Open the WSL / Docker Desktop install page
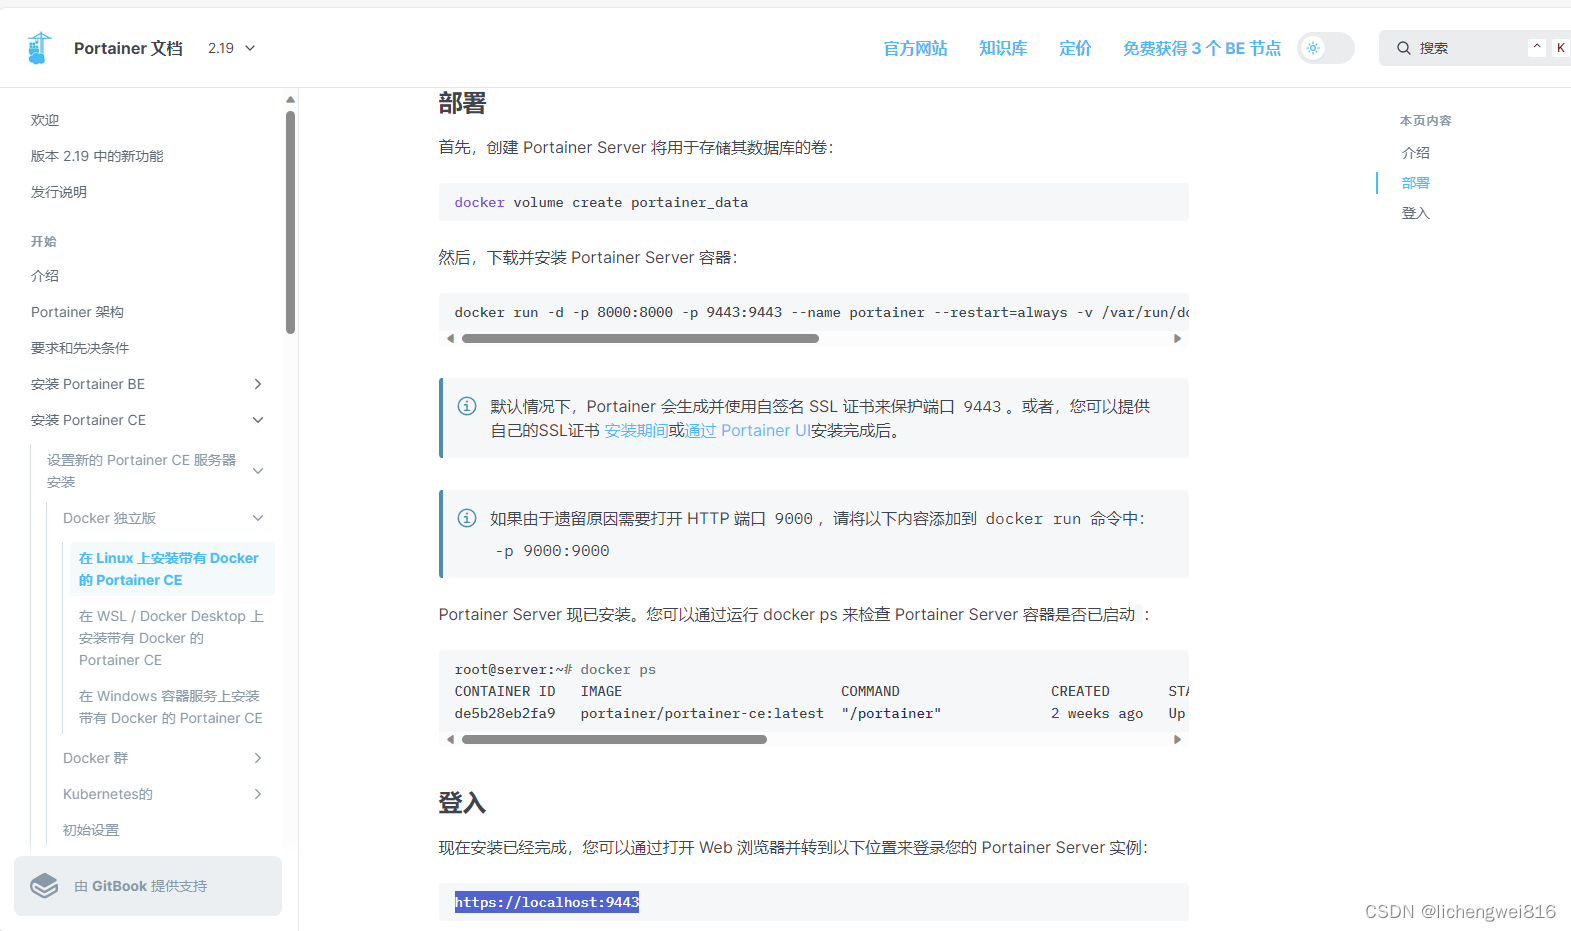The image size is (1571, 931). 171,638
